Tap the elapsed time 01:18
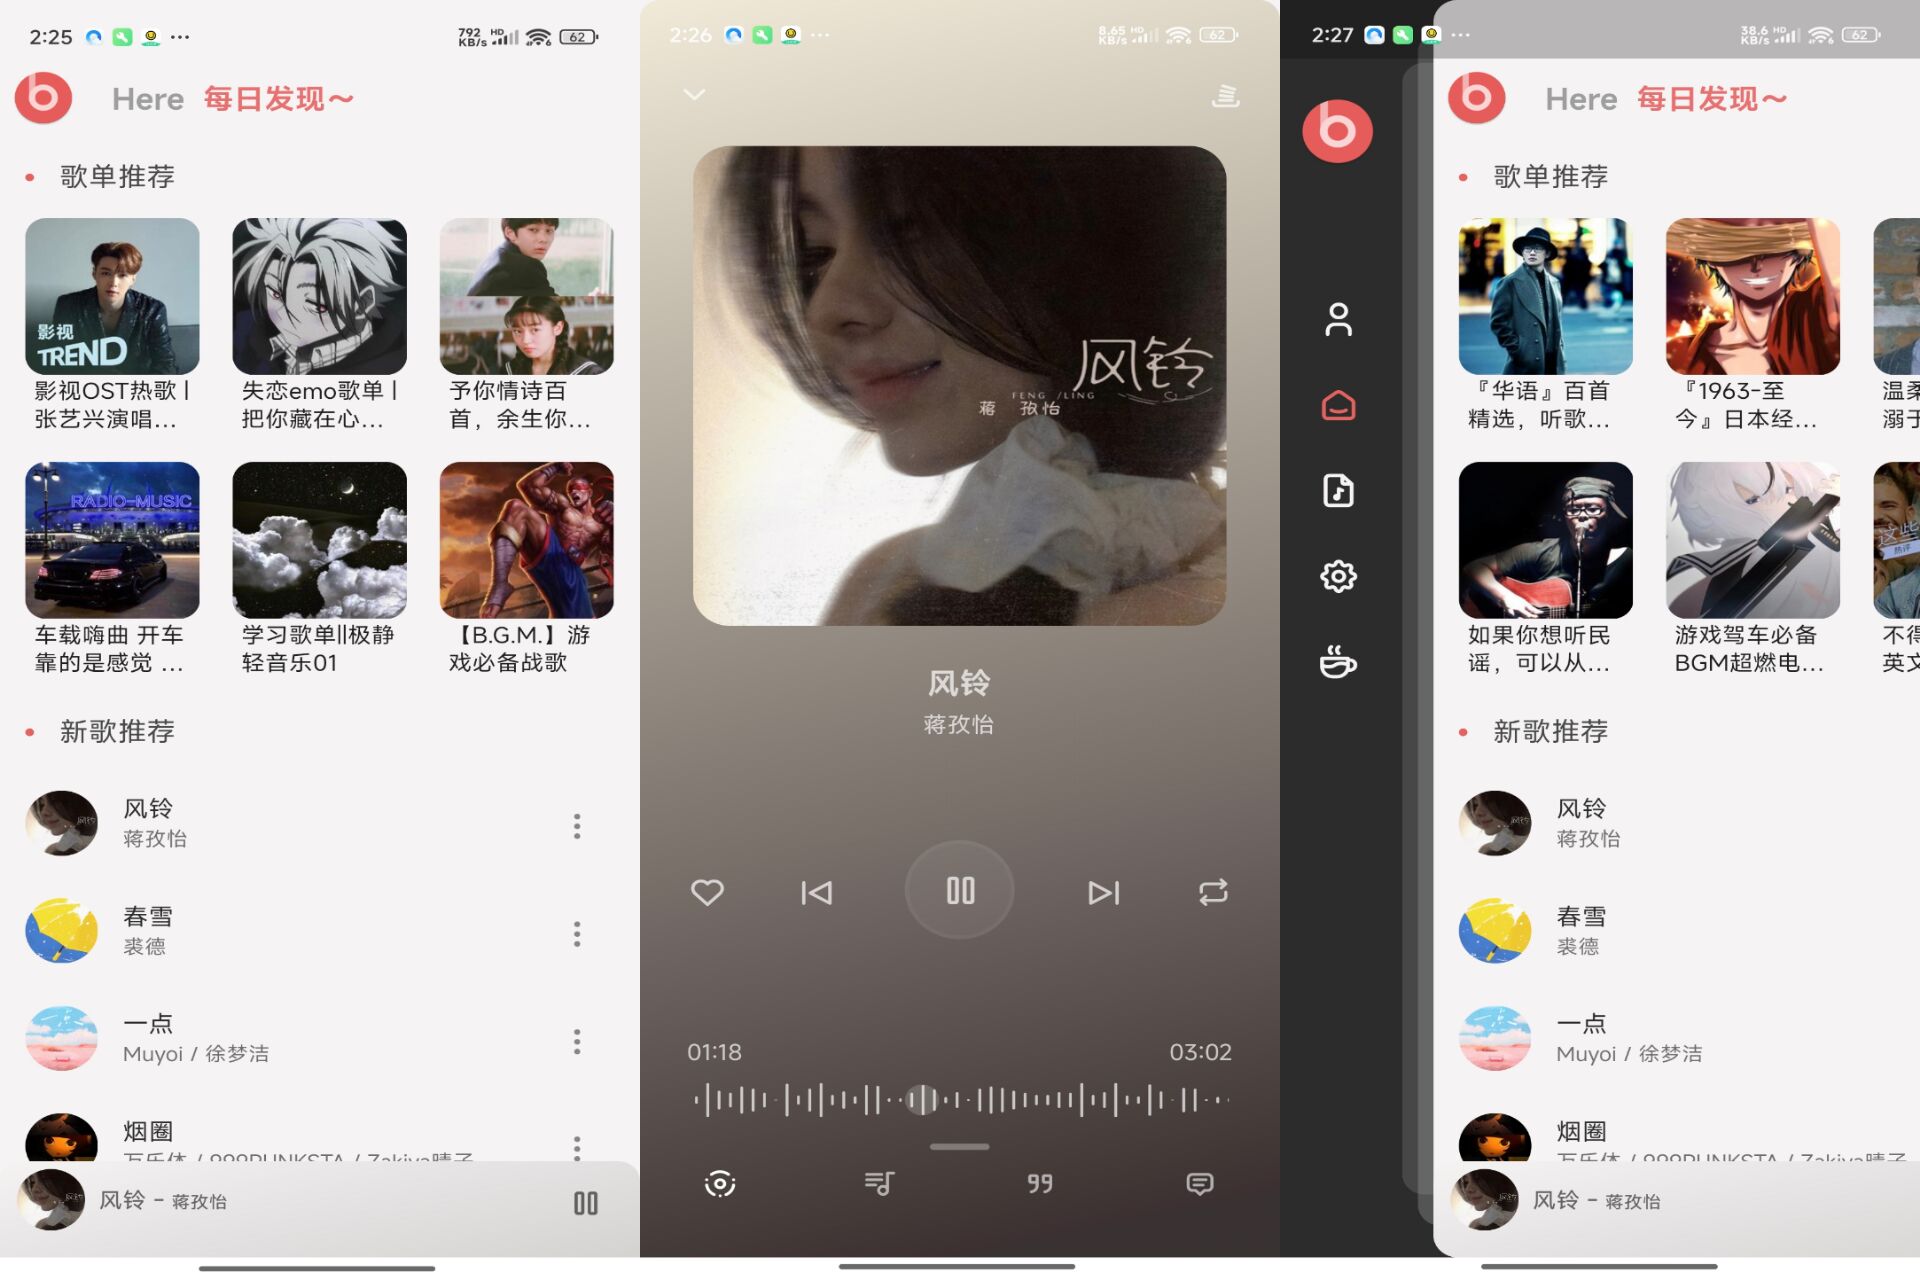The image size is (1920, 1280). tap(714, 1052)
